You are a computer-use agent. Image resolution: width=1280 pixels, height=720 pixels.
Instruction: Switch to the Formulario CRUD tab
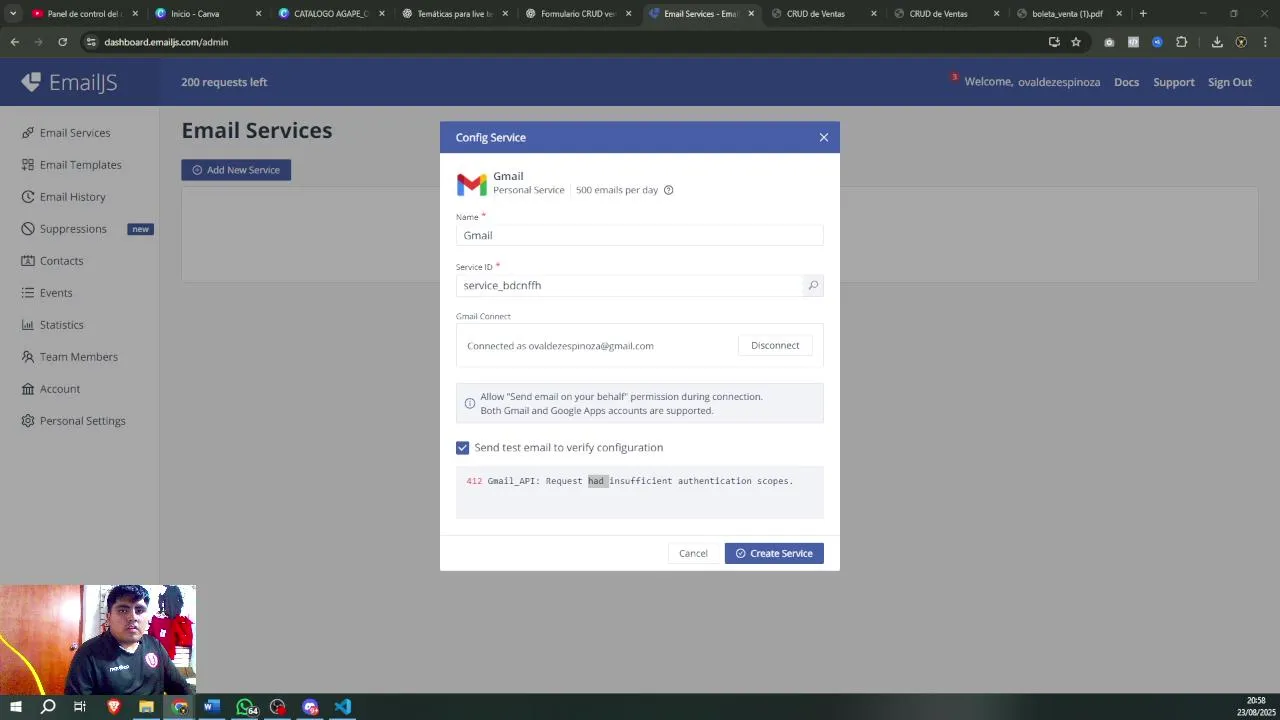coord(577,14)
